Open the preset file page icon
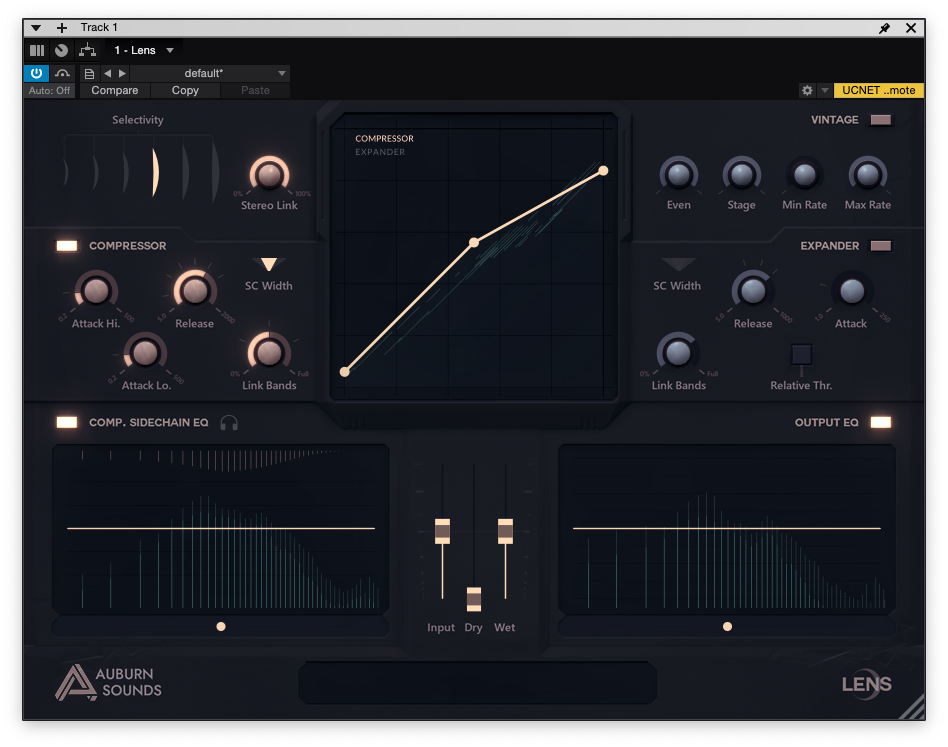The height and width of the screenshot is (747, 948). tap(89, 74)
